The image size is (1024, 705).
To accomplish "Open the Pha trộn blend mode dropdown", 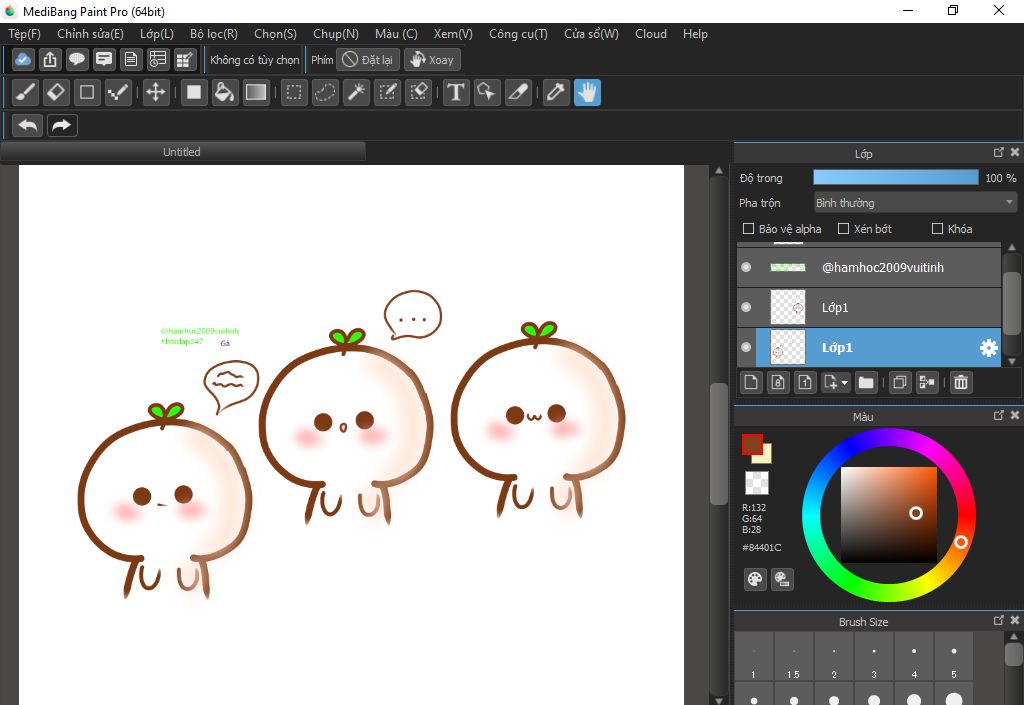I will (915, 203).
